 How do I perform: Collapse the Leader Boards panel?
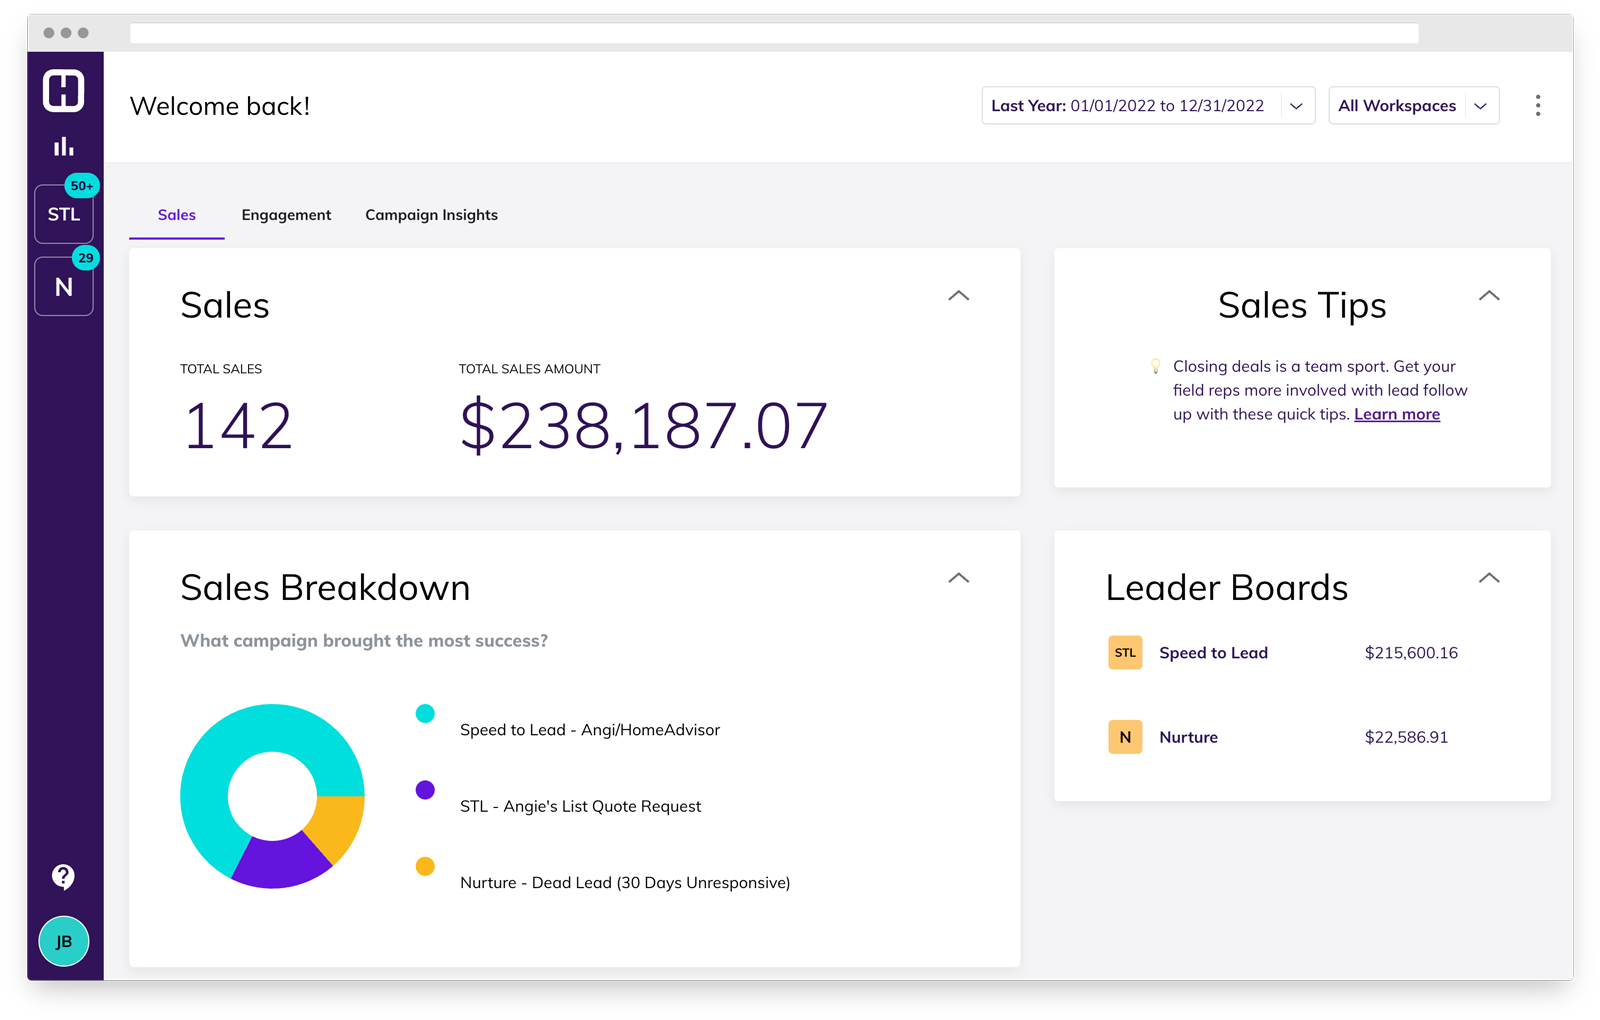tap(1488, 578)
